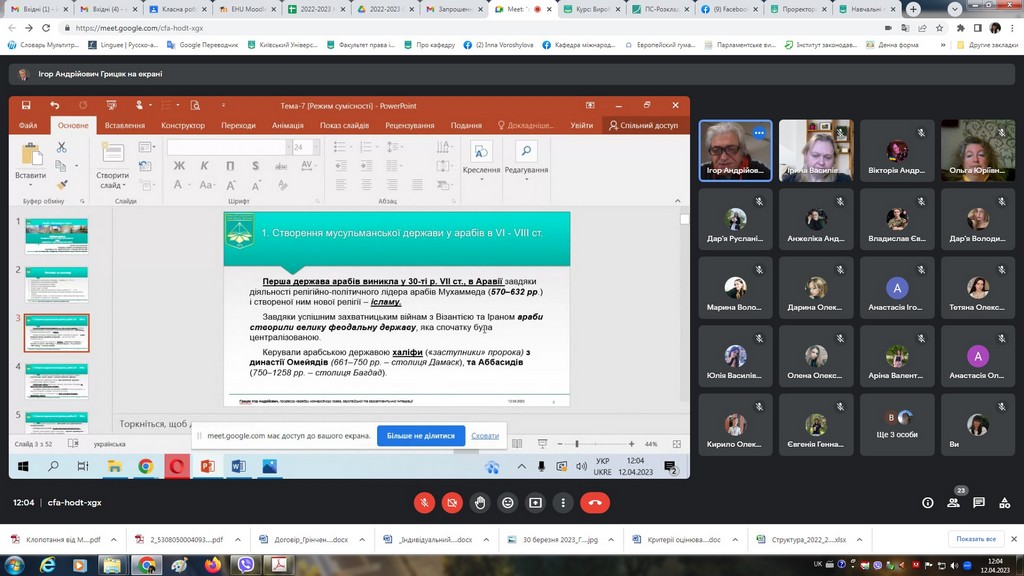Open the Activities panel icon
The width and height of the screenshot is (1024, 576).
1004,503
